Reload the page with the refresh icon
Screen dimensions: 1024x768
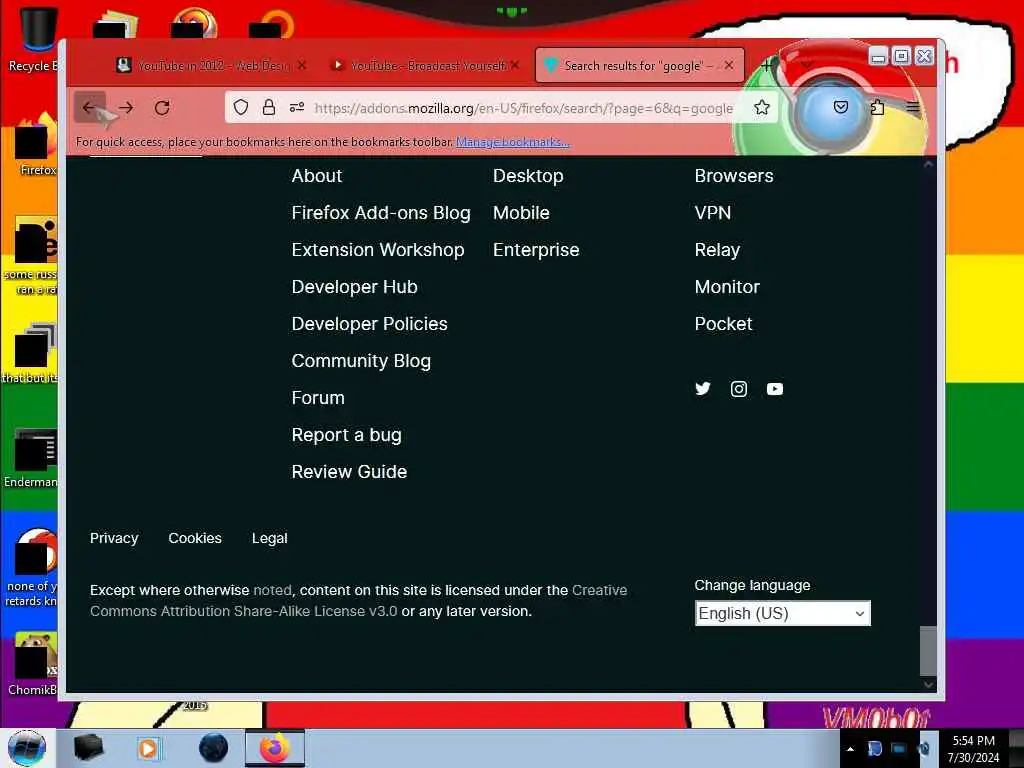162,108
